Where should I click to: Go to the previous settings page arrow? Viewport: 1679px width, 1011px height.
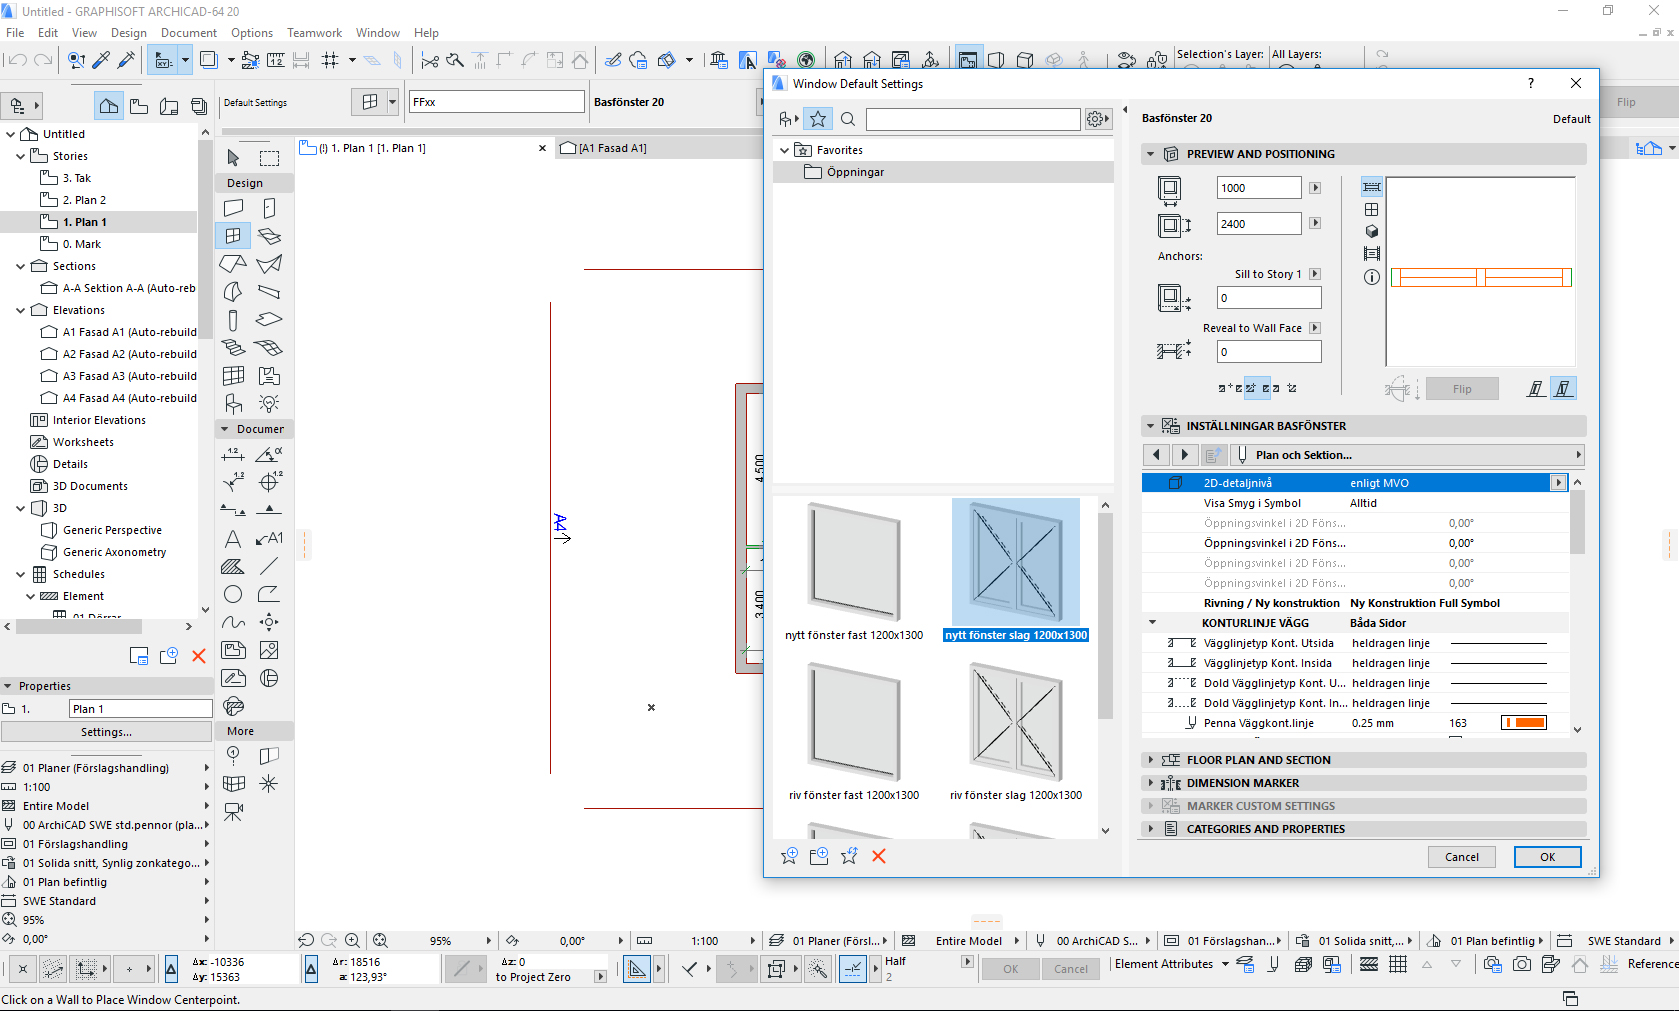pyautogui.click(x=1156, y=455)
